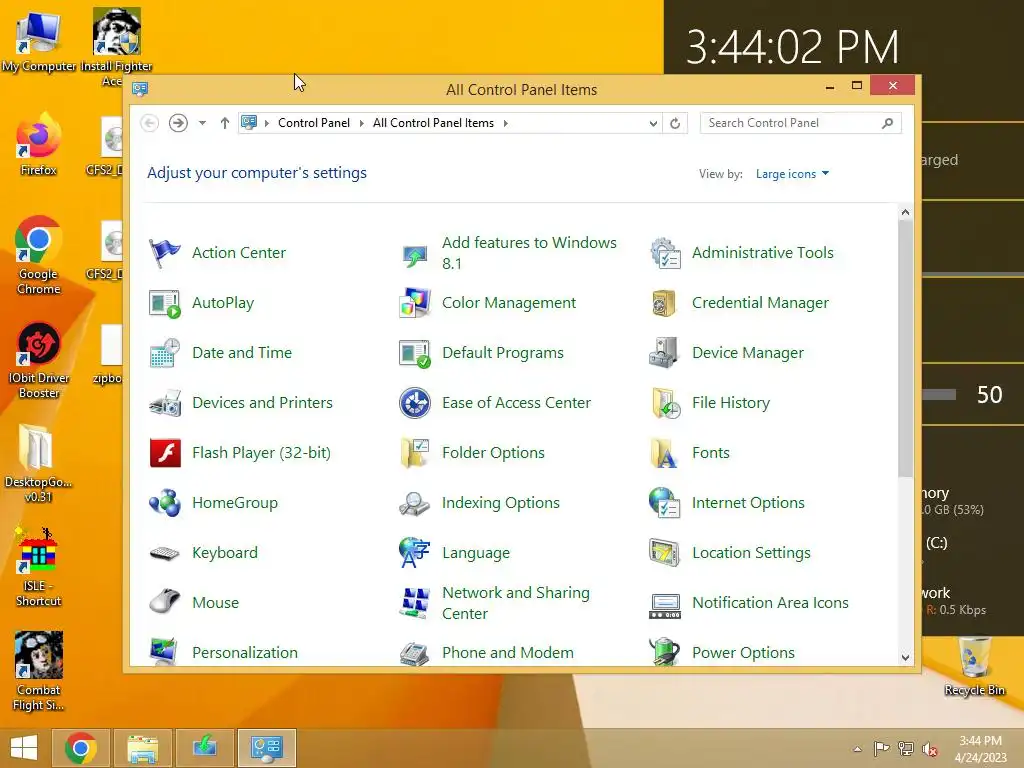Click the Internet Options globe icon
This screenshot has height=768, width=1024.
665,503
